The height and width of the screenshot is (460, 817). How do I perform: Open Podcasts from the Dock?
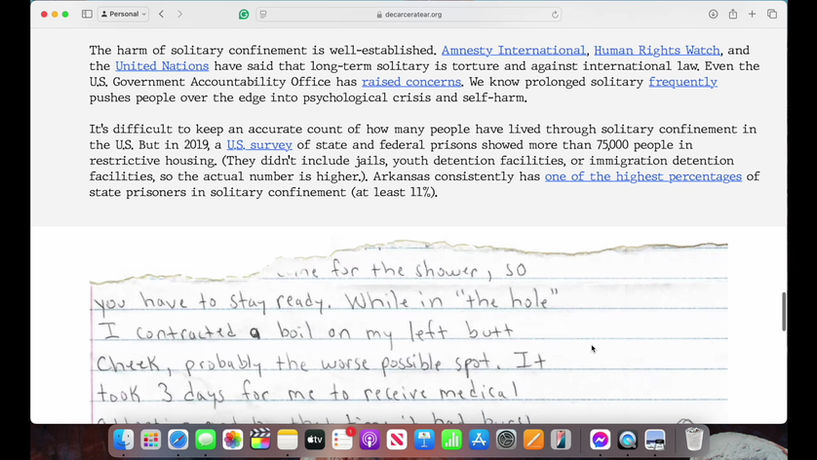tap(369, 440)
